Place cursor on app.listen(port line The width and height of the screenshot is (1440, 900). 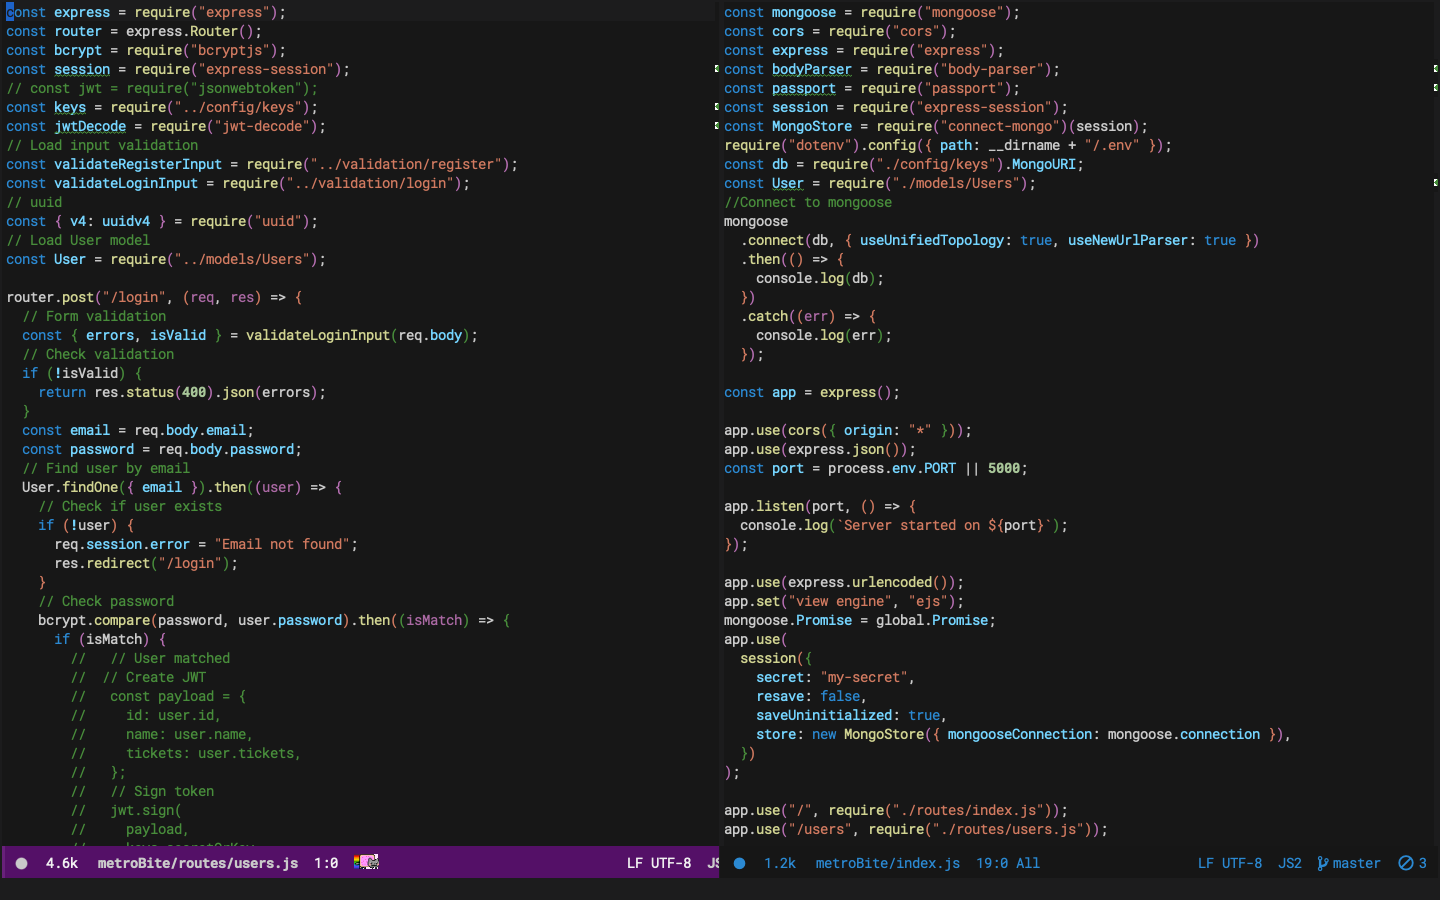pyautogui.click(x=819, y=506)
